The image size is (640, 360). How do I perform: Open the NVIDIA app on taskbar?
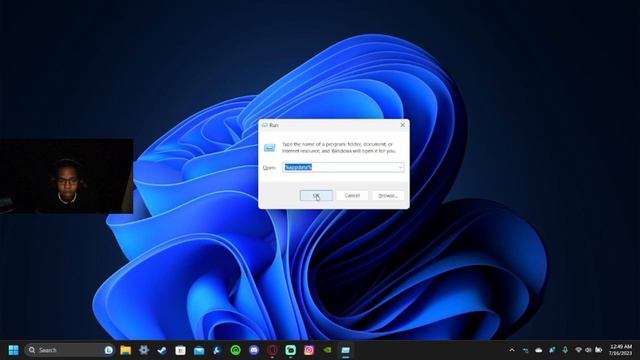pos(327,350)
